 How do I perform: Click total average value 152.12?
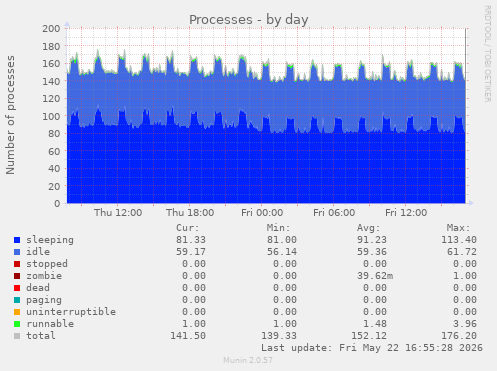tap(369, 336)
